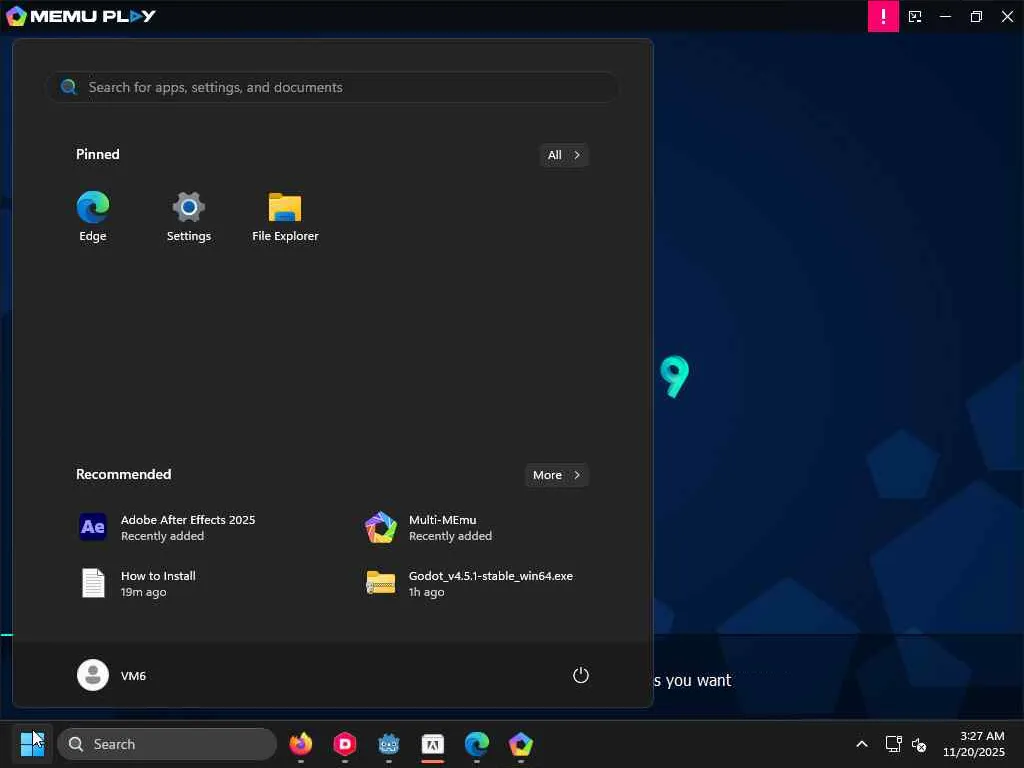The image size is (1024, 768).
Task: Click the MEmu Play logo in titlebar
Action: [x=81, y=16]
